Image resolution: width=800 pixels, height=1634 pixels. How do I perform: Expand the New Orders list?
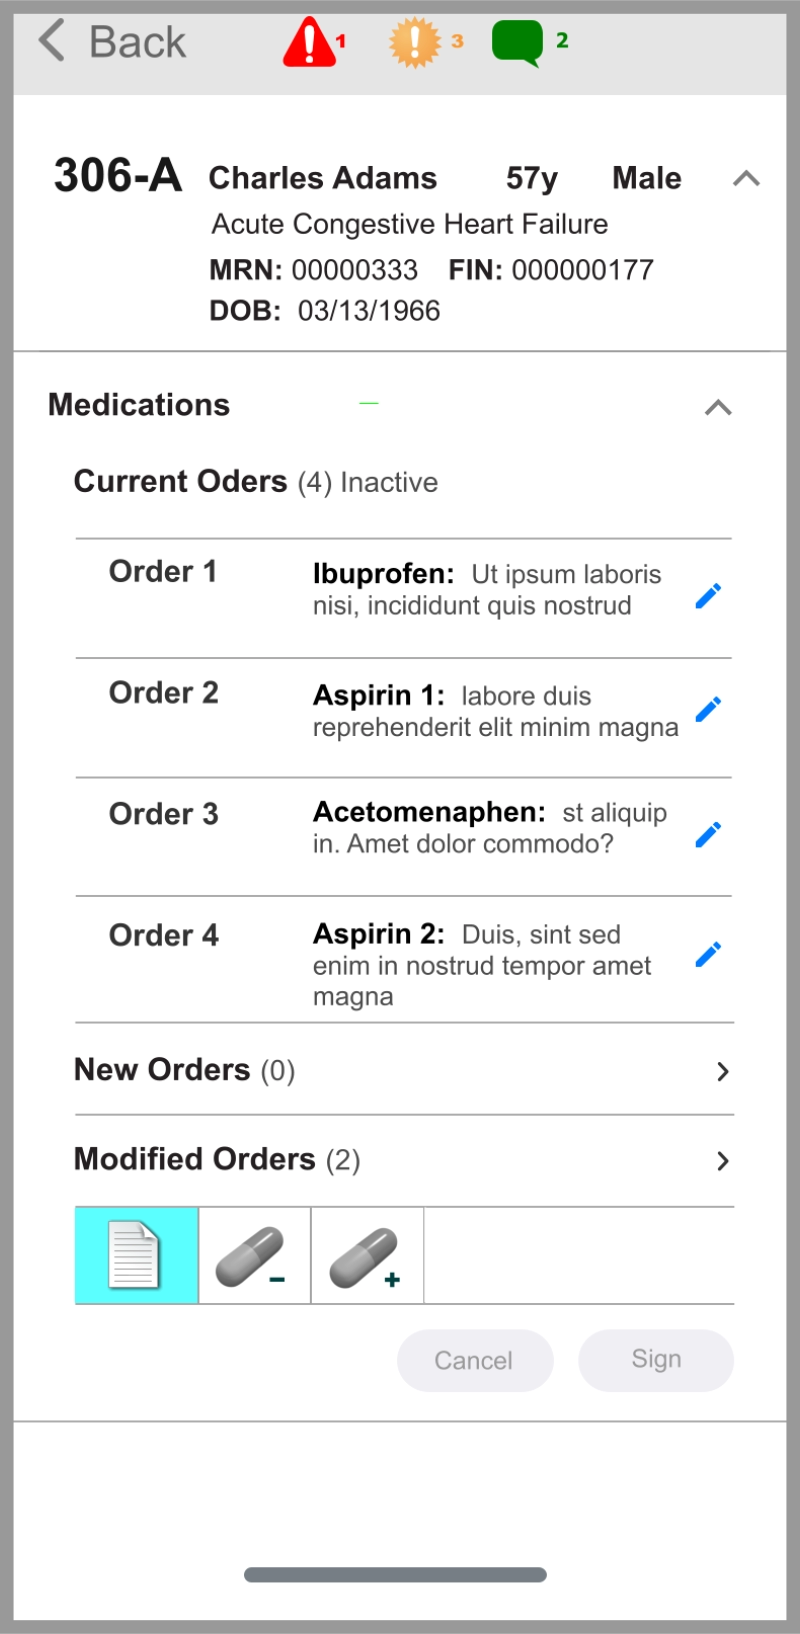click(x=723, y=1071)
